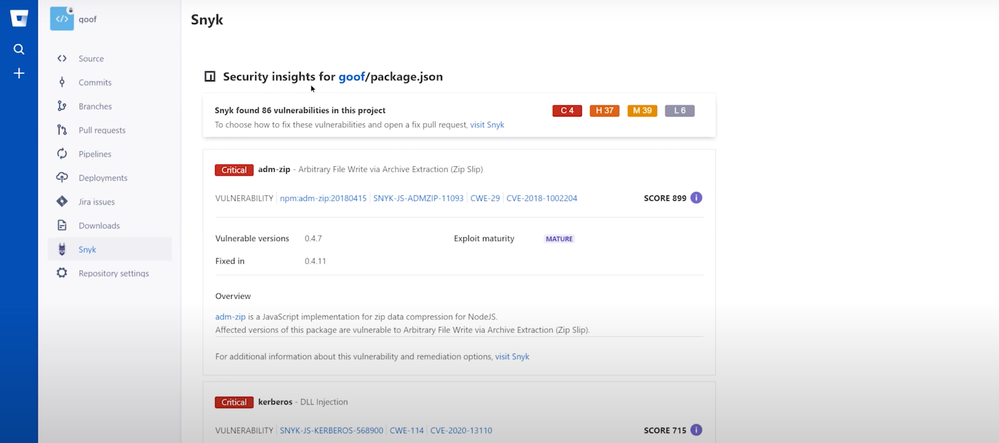This screenshot has height=443, width=999.
Task: Click info icon beside SCORE 899
Action: tap(696, 198)
